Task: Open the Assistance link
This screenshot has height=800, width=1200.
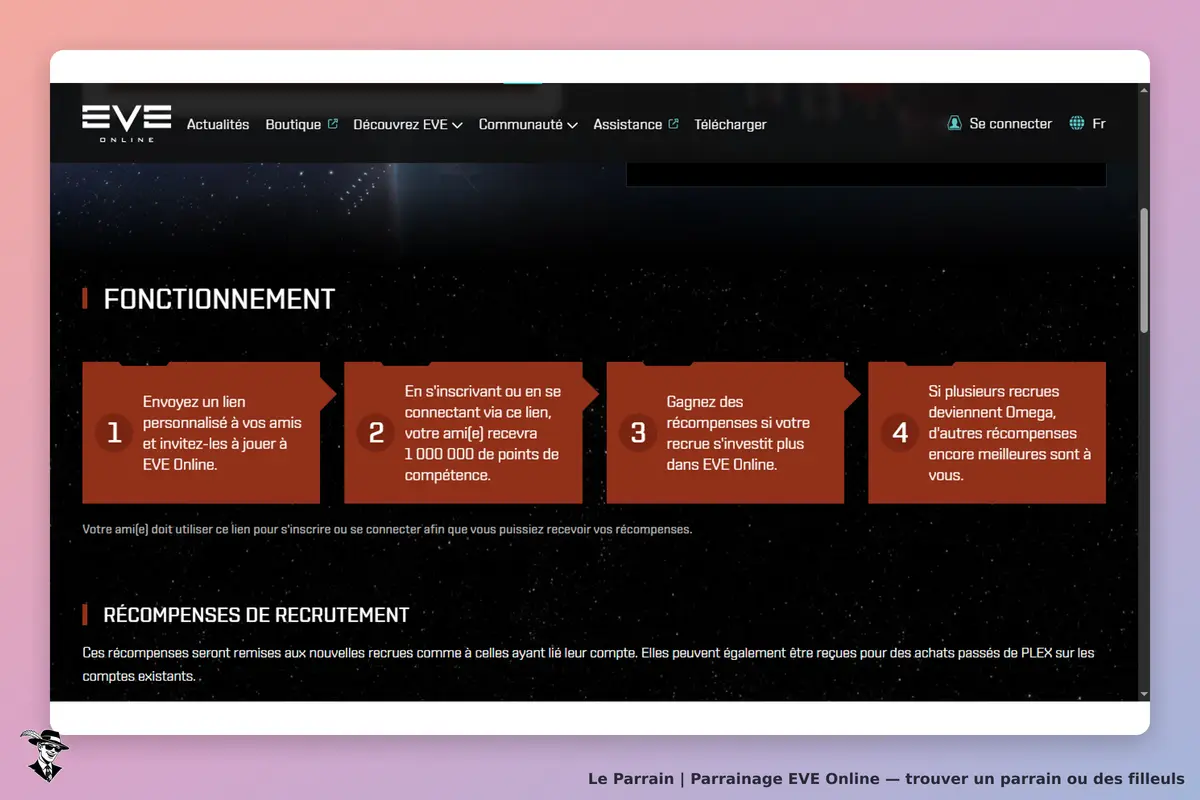Action: [x=636, y=125]
